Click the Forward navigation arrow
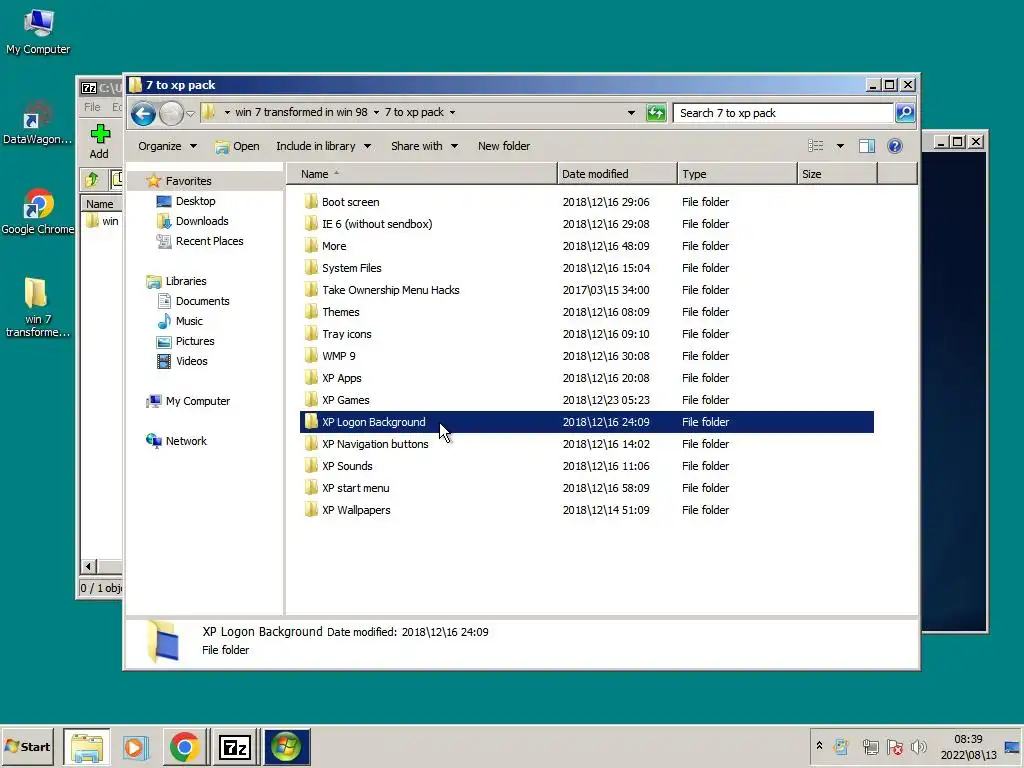This screenshot has width=1024, height=768. tap(171, 114)
